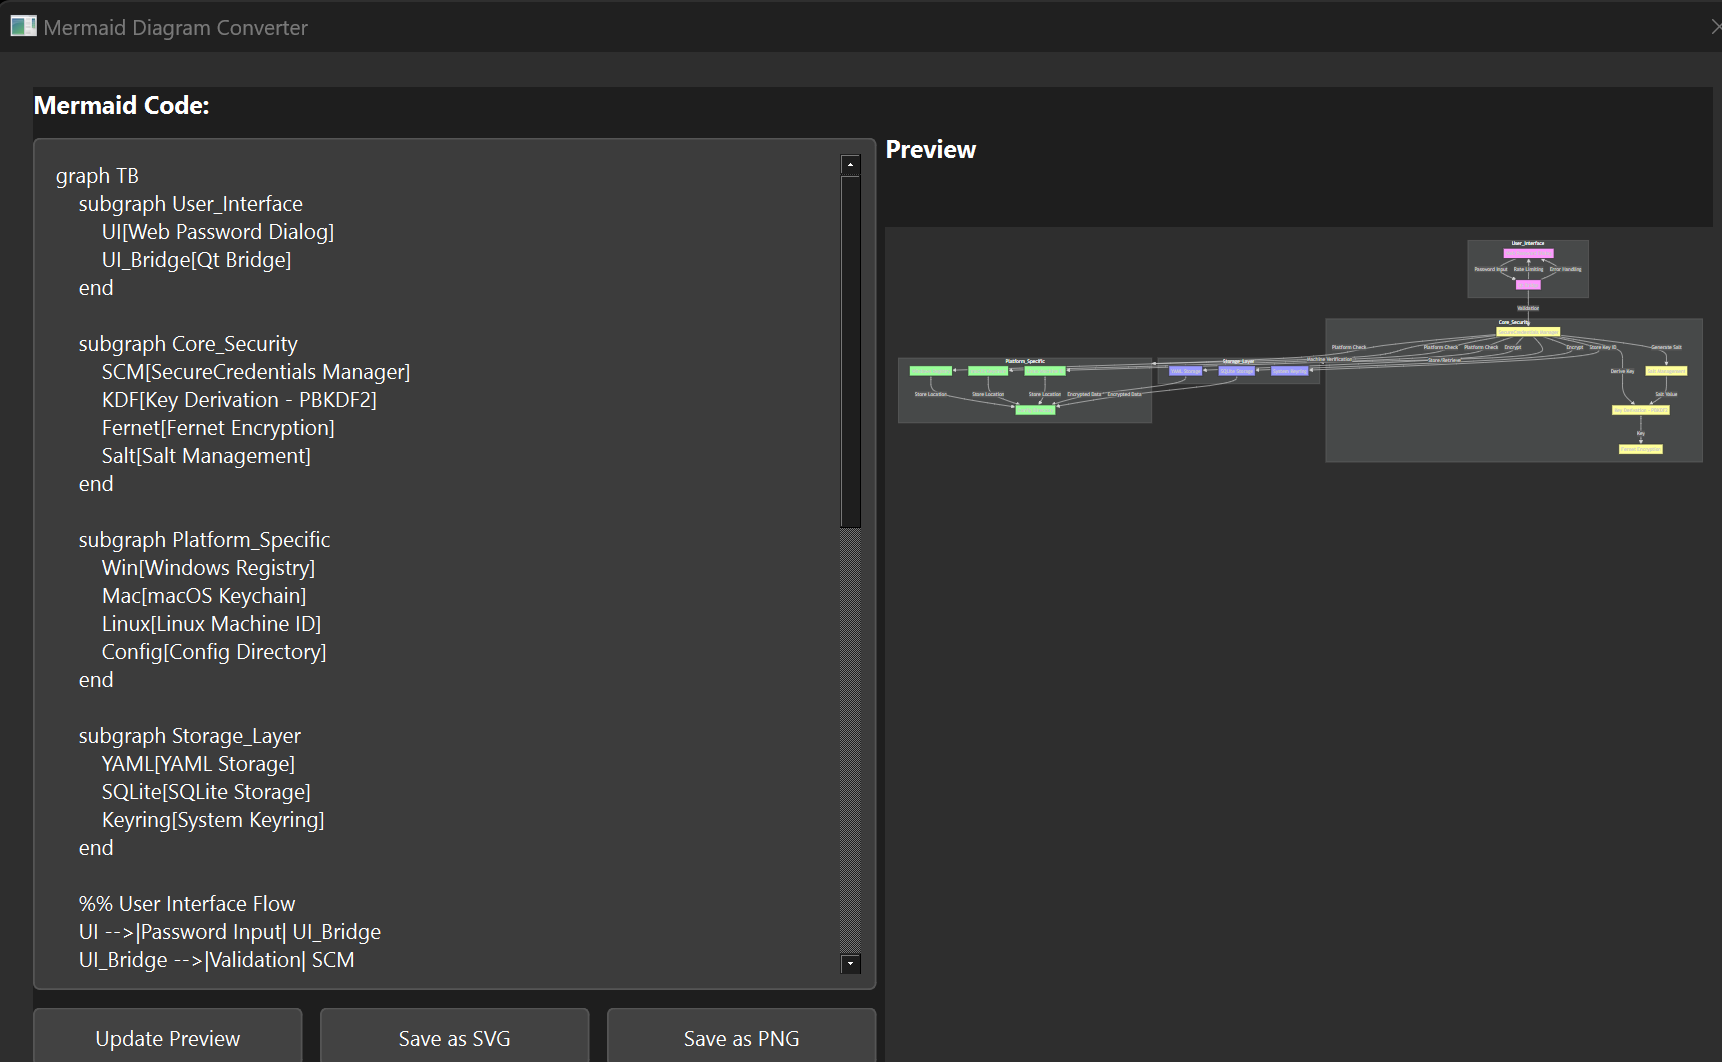This screenshot has height=1062, width=1722.
Task: Click the 'Mac[macOS Keychain]' line
Action: point(204,596)
